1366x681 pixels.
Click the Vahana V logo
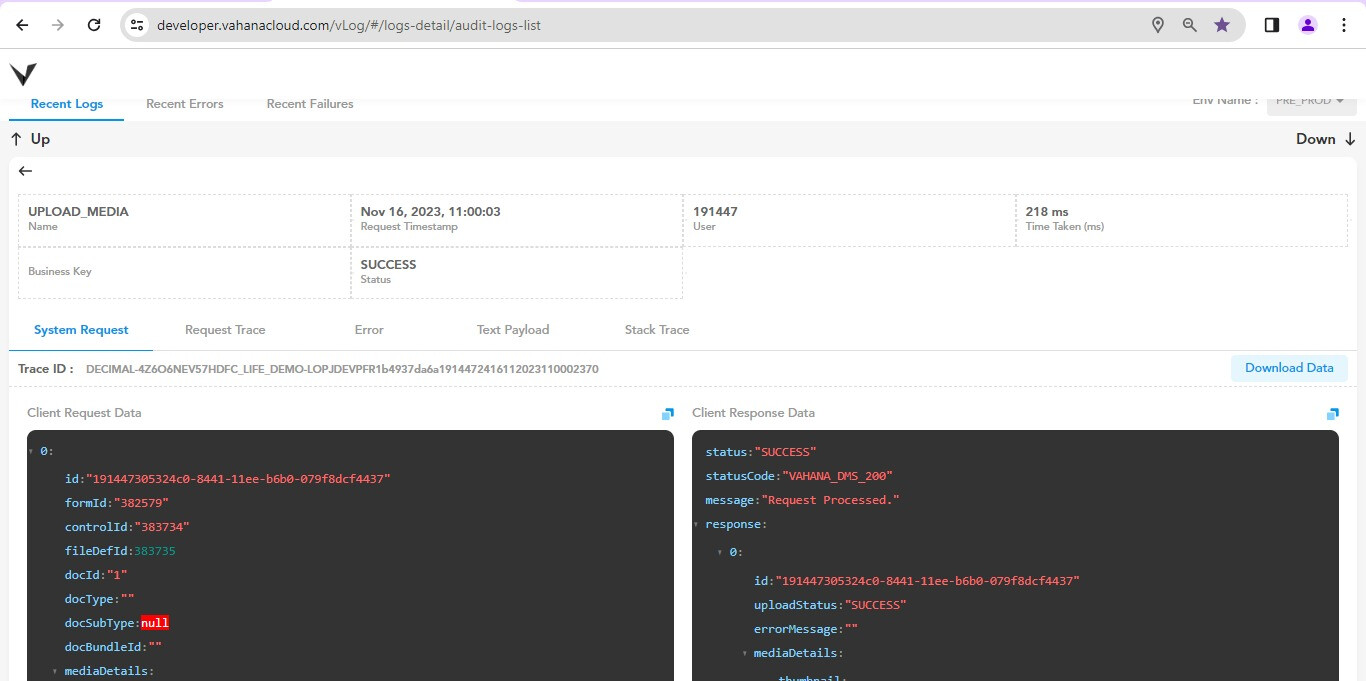pyautogui.click(x=23, y=74)
